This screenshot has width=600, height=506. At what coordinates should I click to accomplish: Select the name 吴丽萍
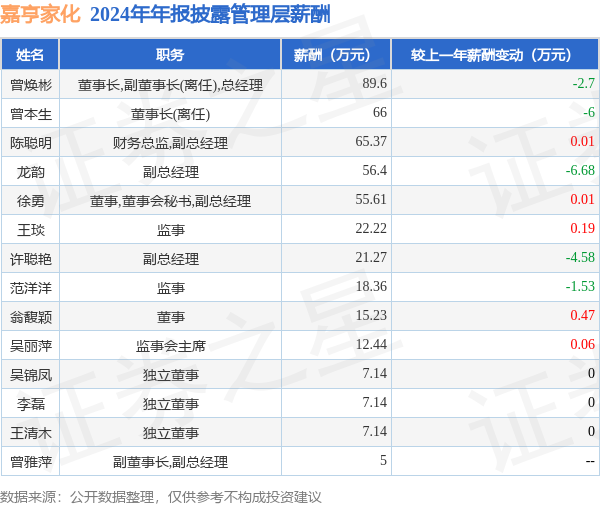point(31,346)
